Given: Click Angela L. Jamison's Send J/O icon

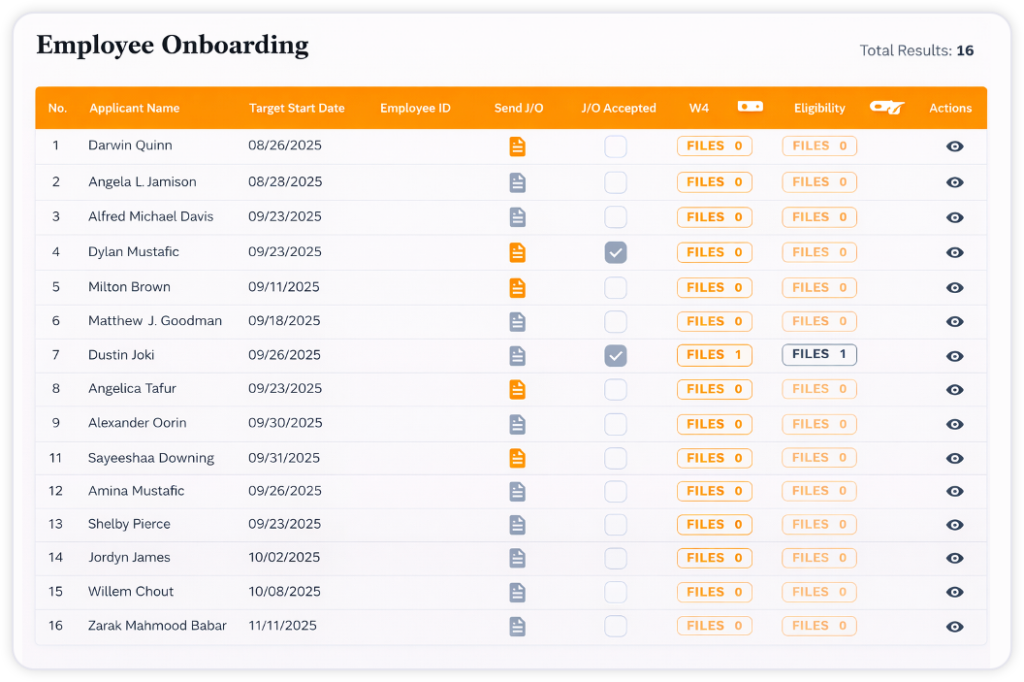Looking at the screenshot, I should tap(517, 182).
